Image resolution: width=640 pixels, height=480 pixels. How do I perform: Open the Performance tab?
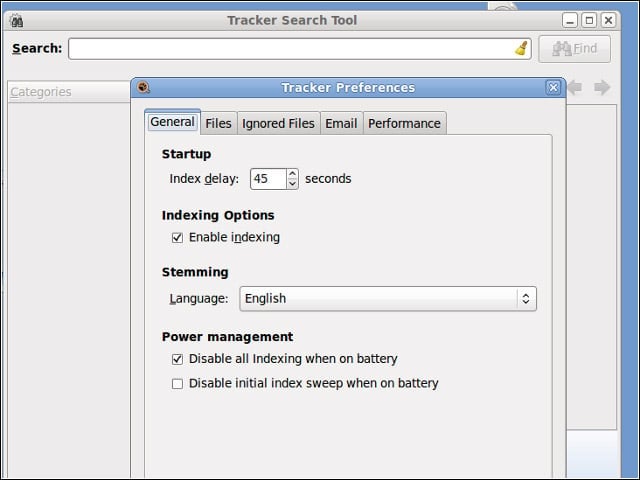pyautogui.click(x=404, y=123)
